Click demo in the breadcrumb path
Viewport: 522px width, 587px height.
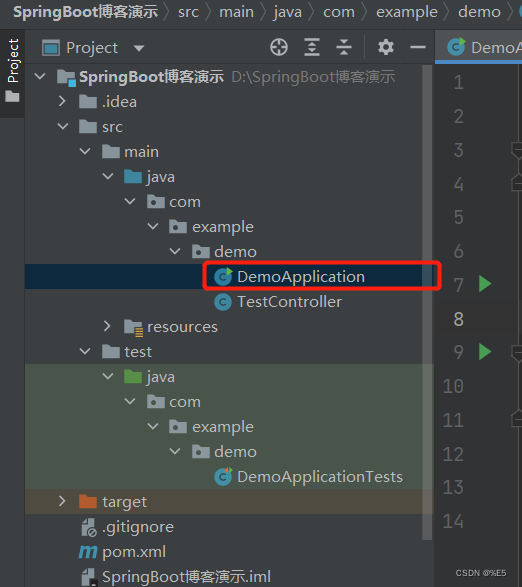pos(479,12)
